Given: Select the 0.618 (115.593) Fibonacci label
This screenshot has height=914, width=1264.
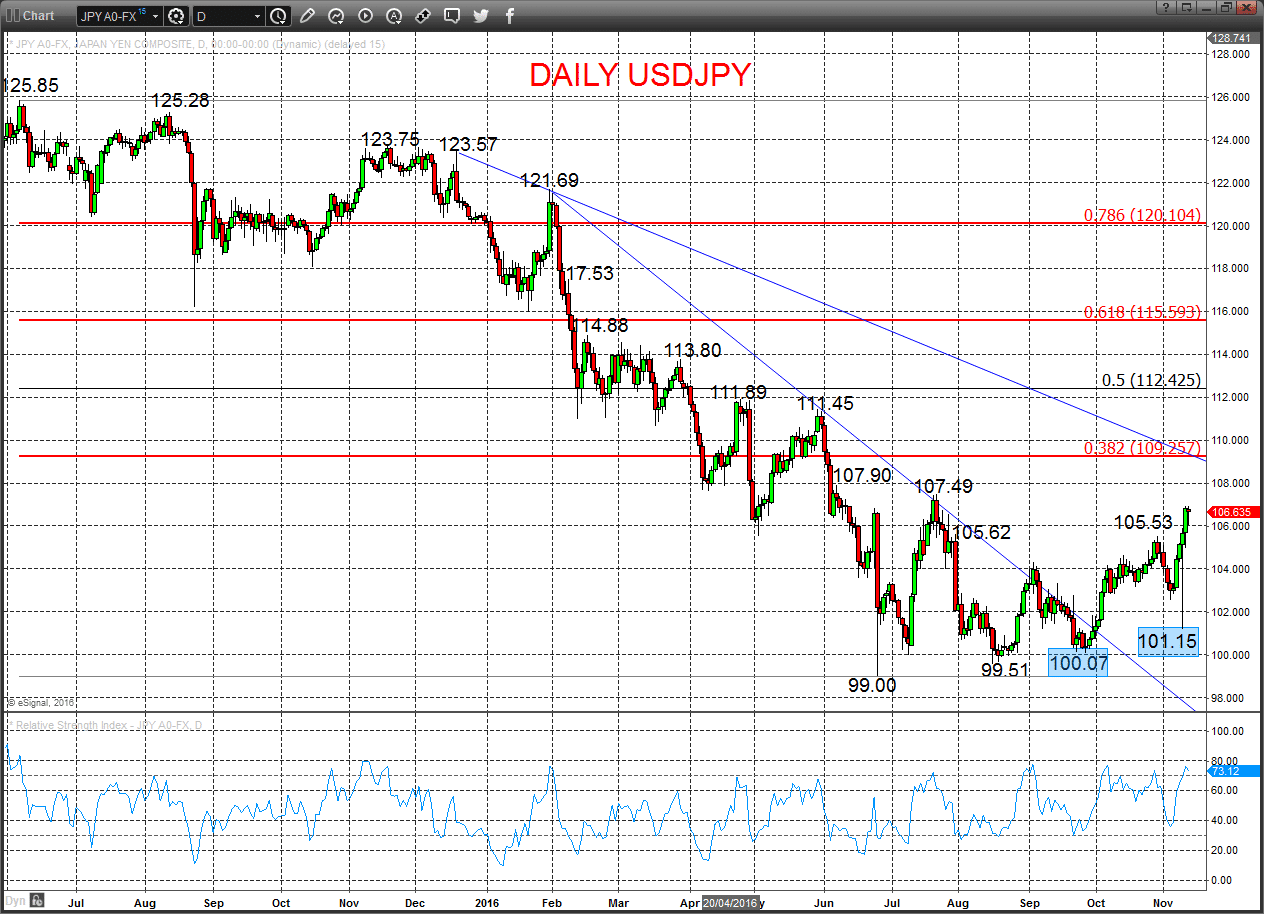Looking at the screenshot, I should coord(1141,311).
